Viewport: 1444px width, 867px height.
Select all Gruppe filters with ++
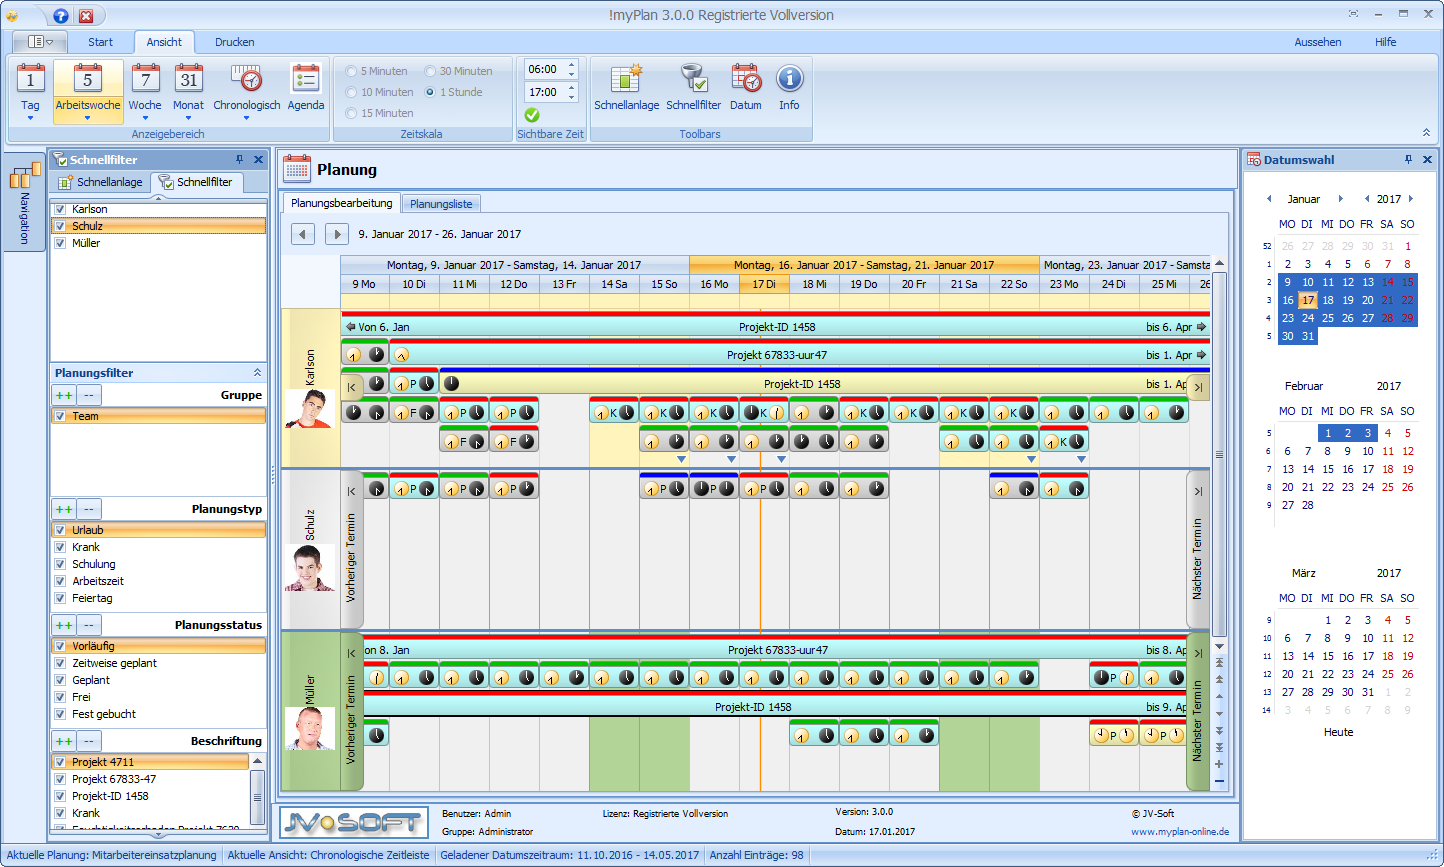[x=64, y=395]
